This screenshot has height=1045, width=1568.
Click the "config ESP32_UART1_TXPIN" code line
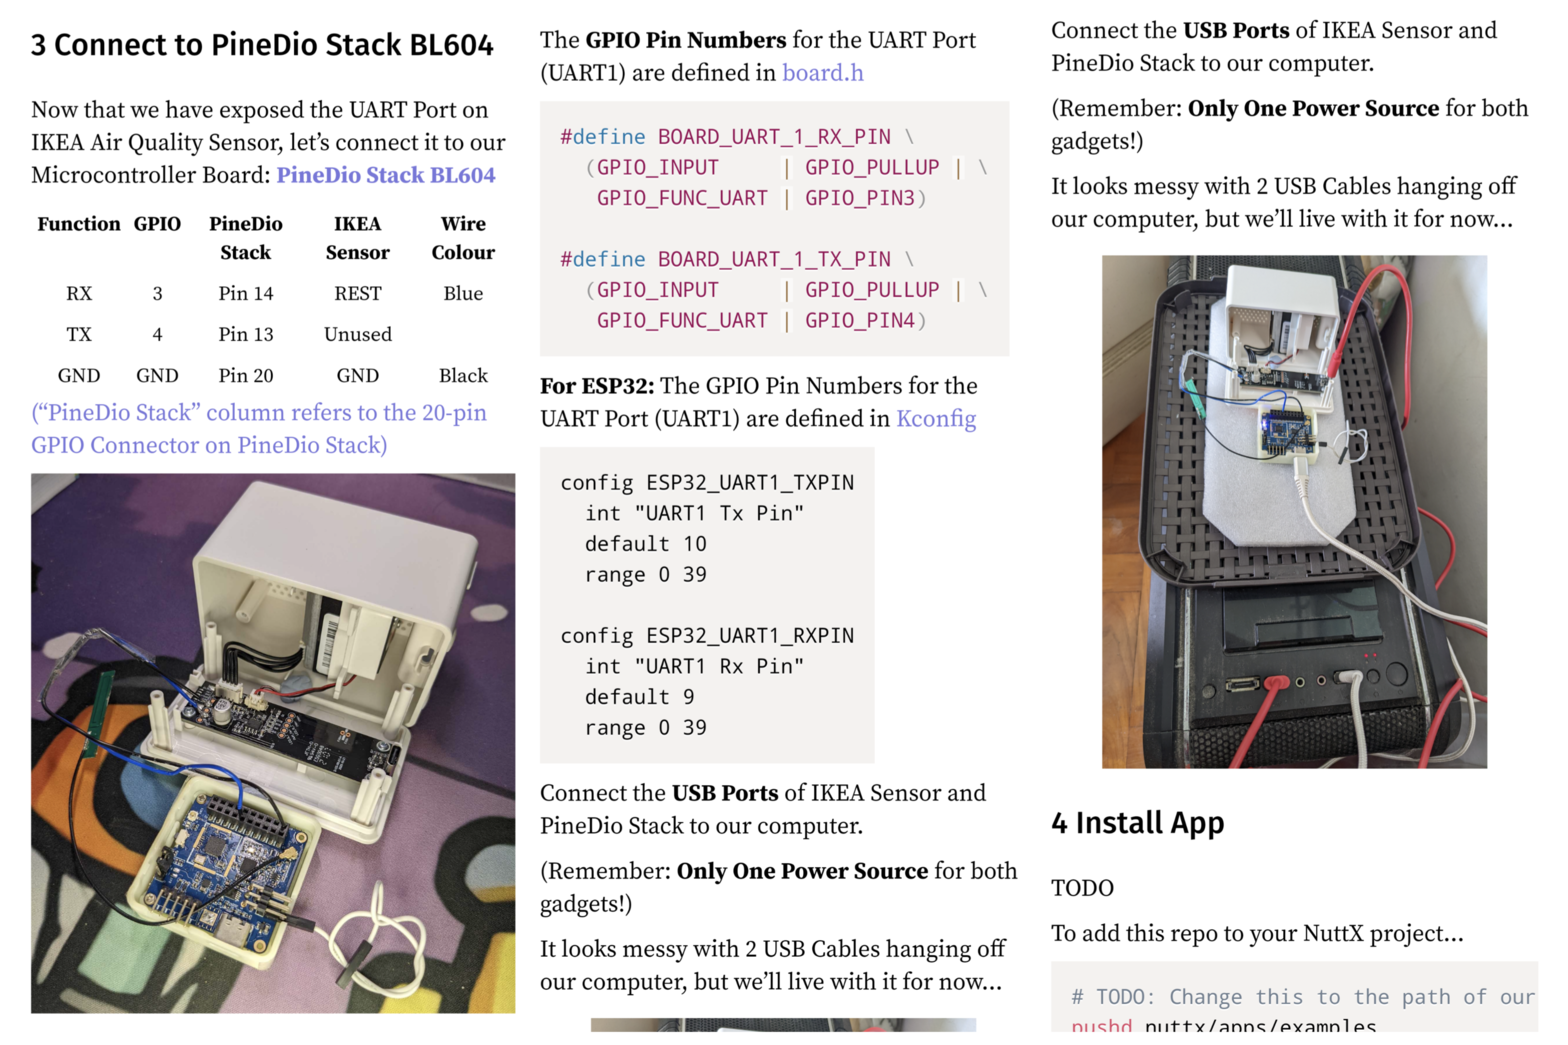(706, 483)
